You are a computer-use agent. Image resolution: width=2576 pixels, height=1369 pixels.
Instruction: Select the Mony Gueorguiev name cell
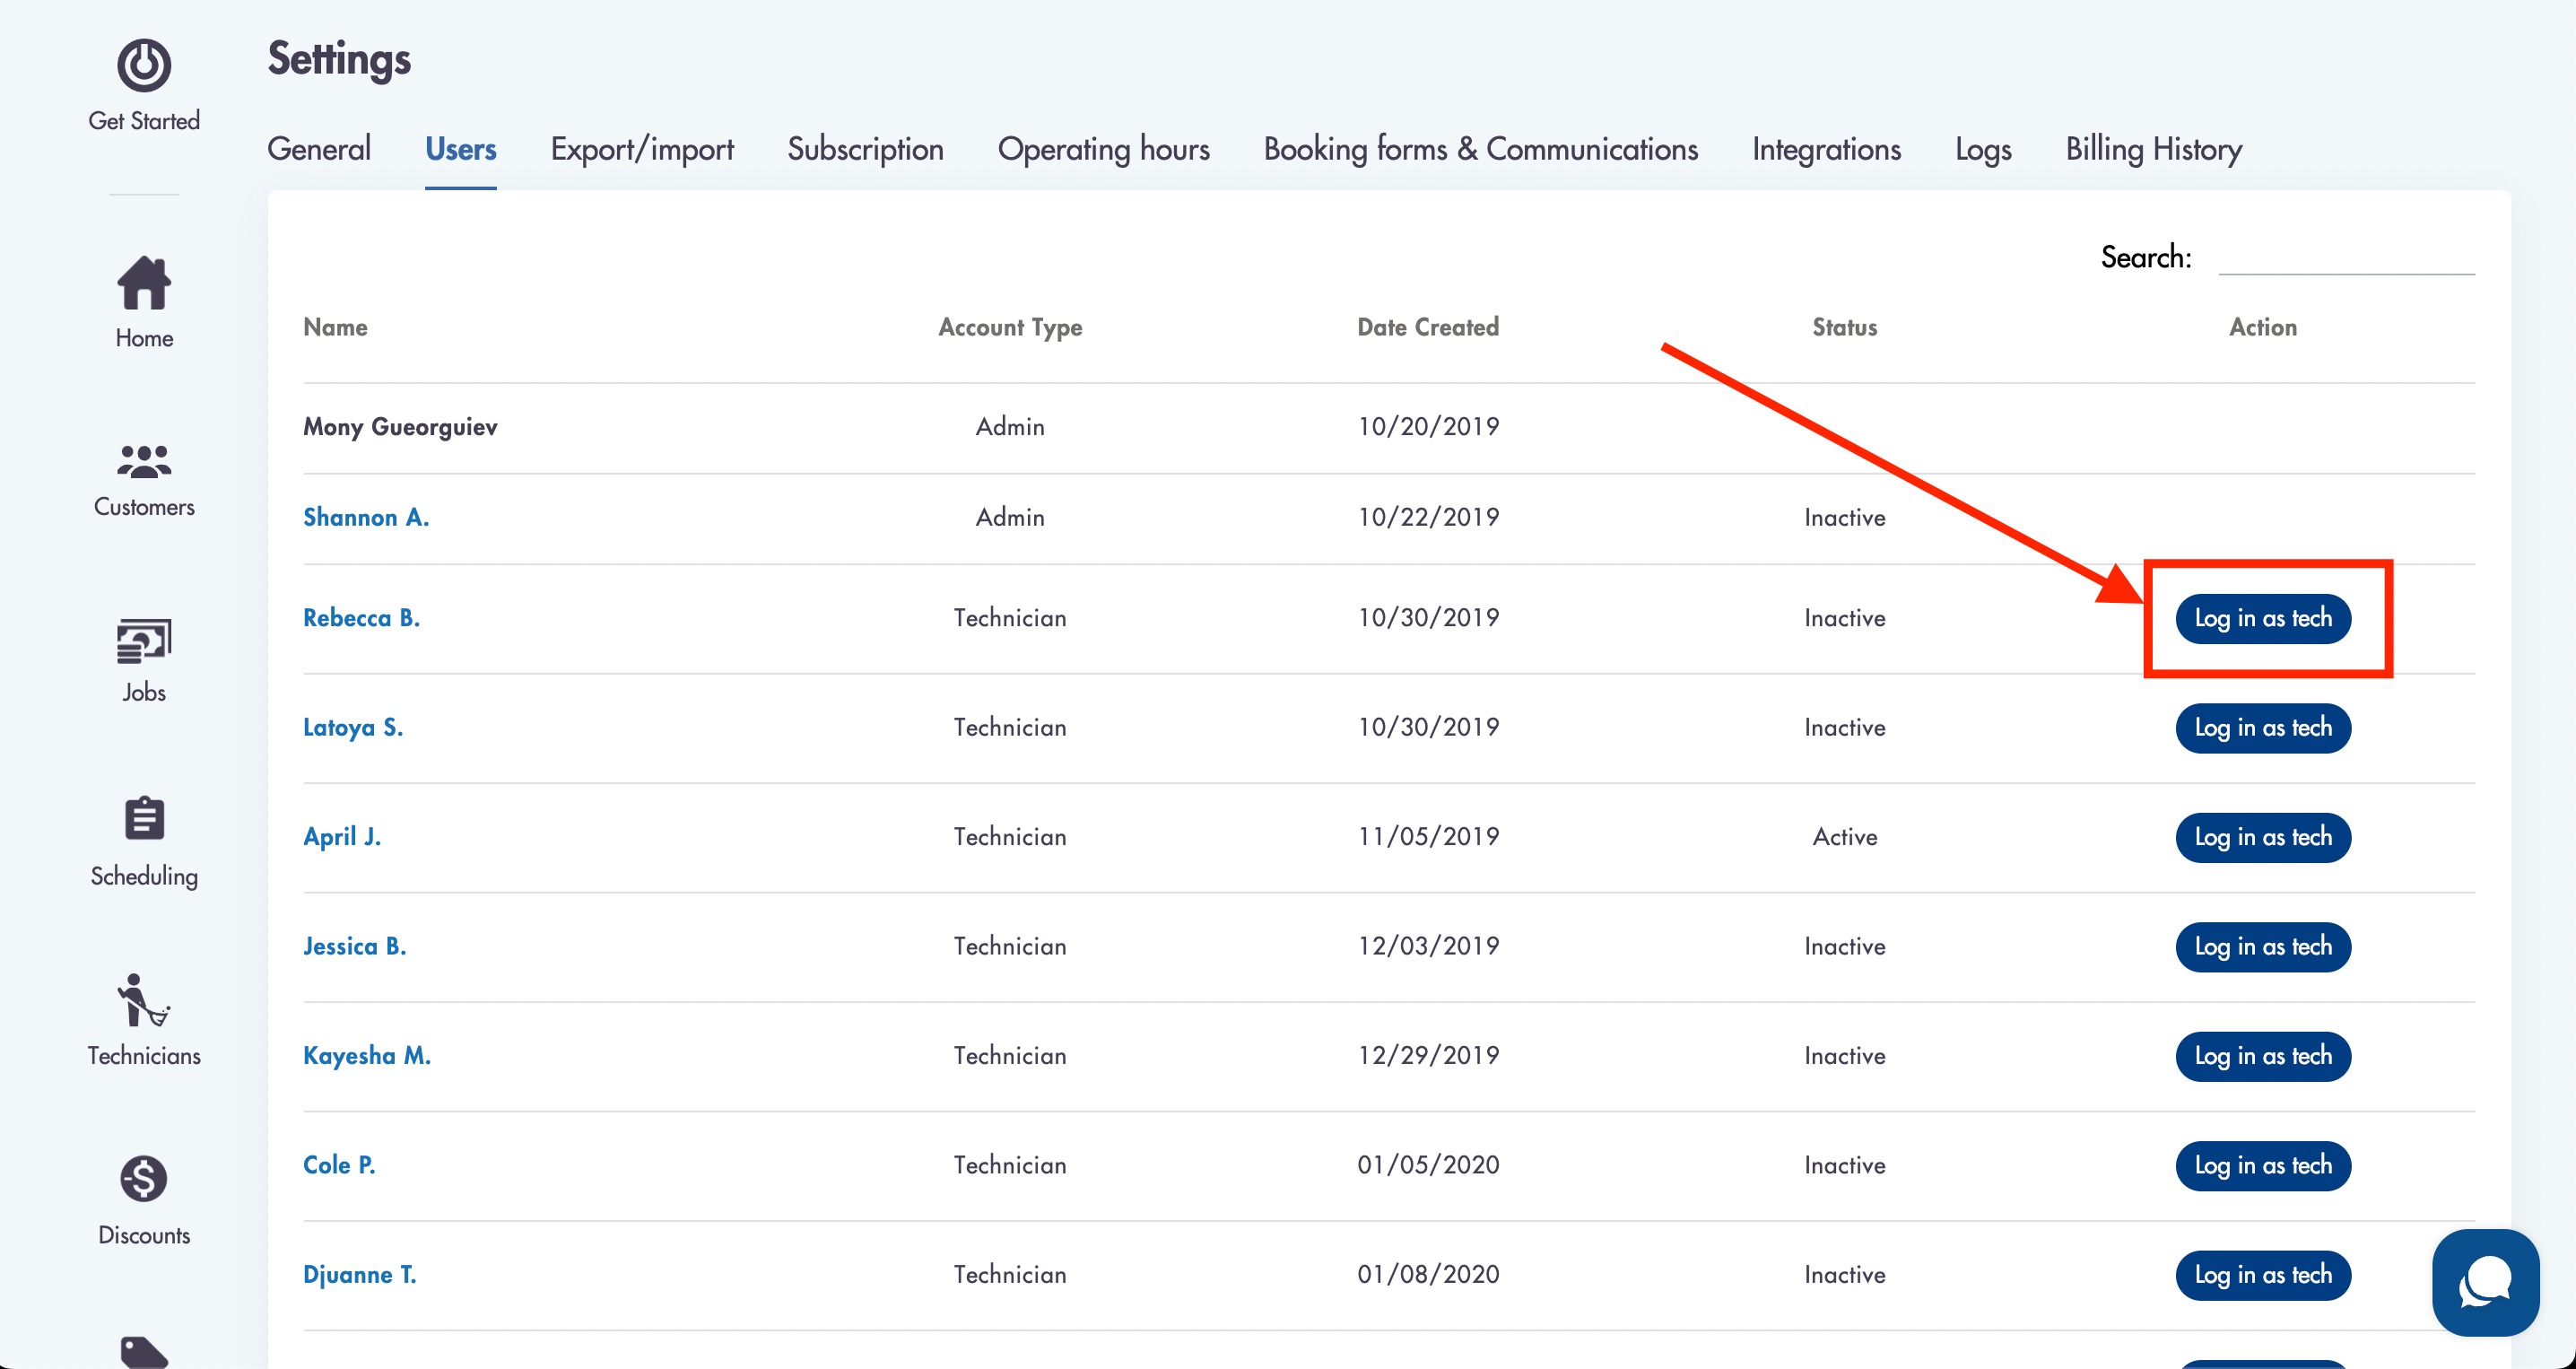tap(400, 427)
